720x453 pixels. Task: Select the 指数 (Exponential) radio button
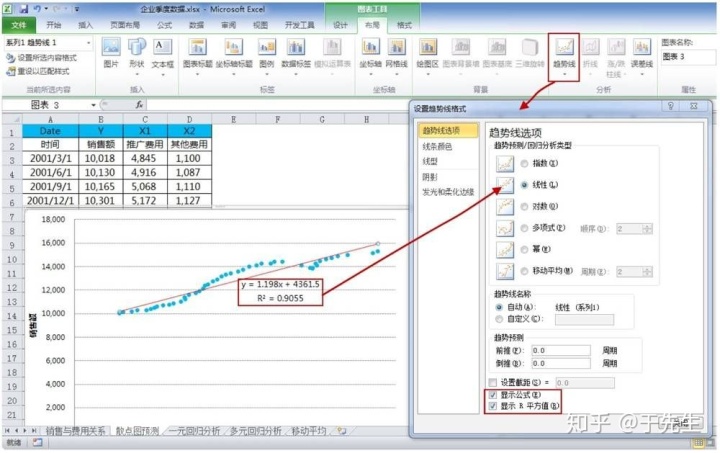pyautogui.click(x=524, y=163)
